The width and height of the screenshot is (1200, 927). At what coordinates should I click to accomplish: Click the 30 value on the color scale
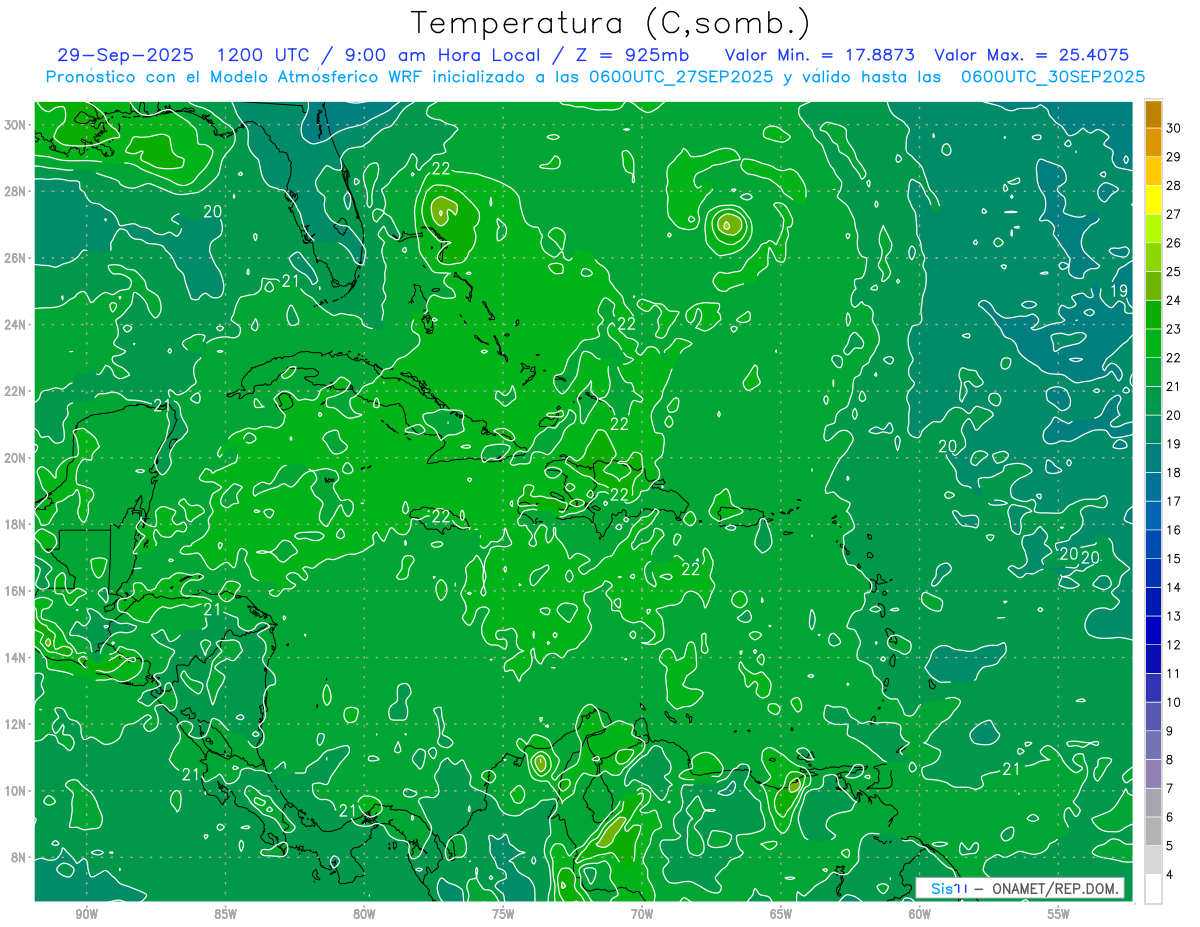1174,128
